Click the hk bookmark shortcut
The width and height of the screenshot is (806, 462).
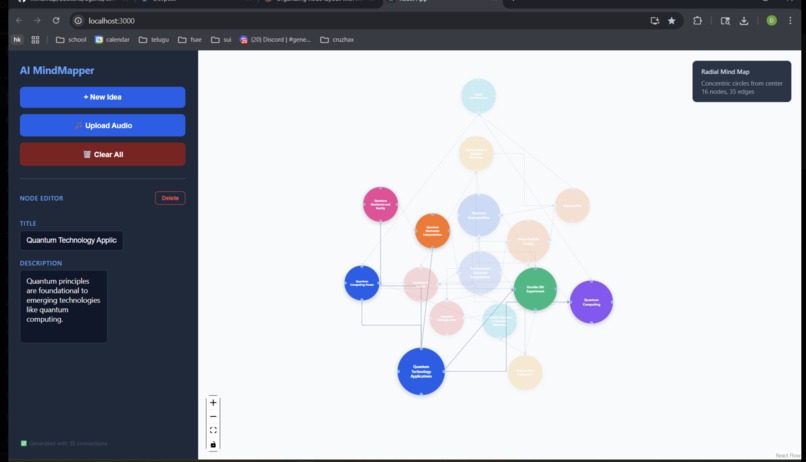point(17,40)
